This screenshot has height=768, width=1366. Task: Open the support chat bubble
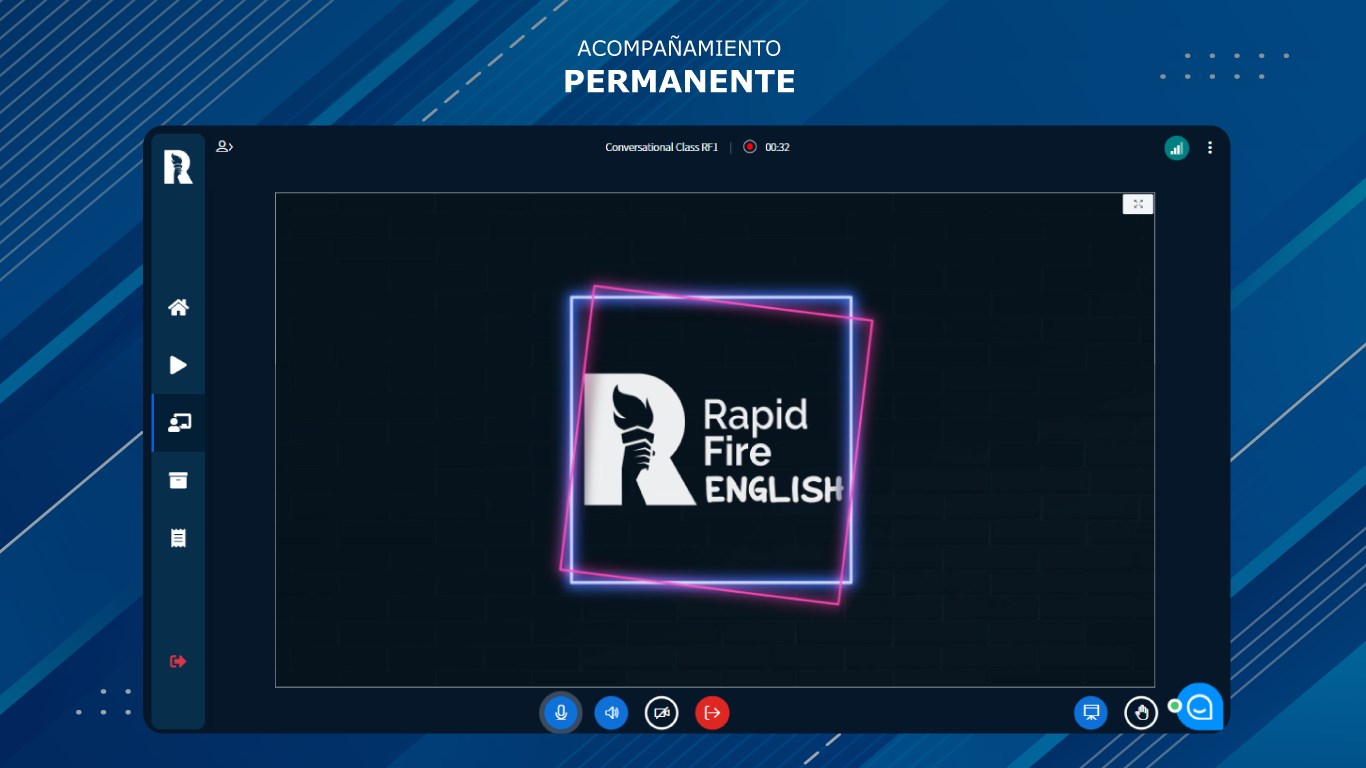pyautogui.click(x=1200, y=707)
